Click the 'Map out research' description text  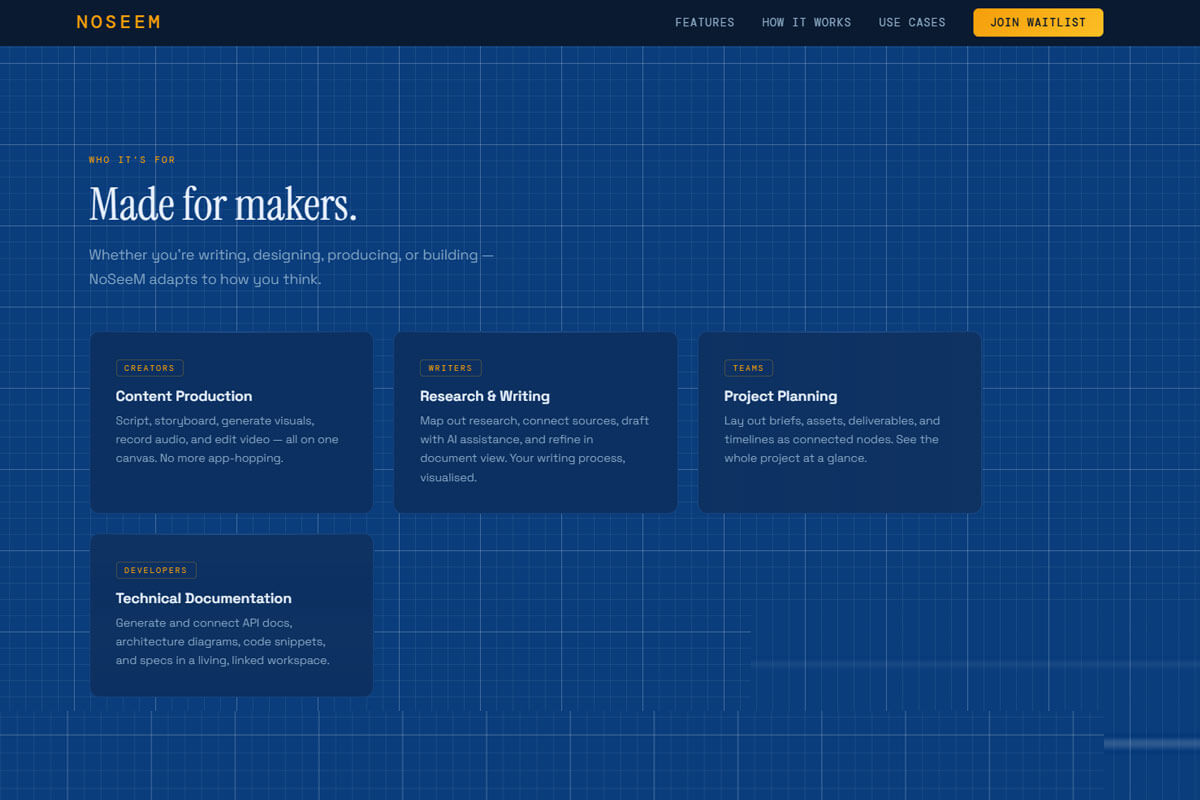coord(535,449)
